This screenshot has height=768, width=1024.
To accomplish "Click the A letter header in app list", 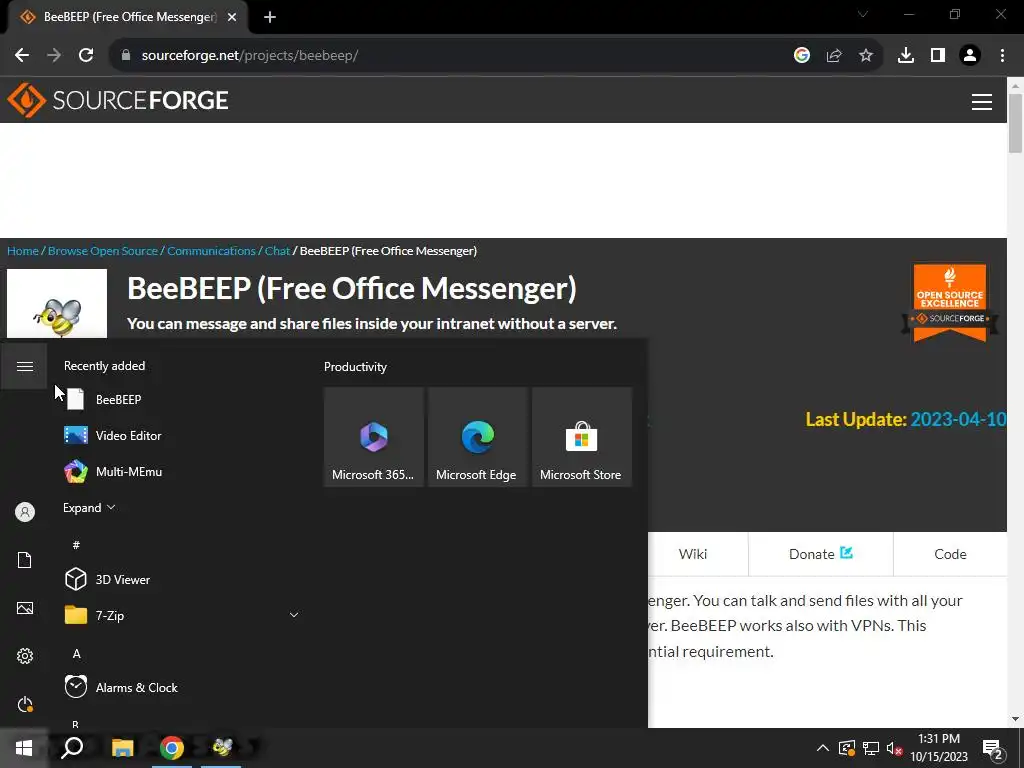I will coord(76,653).
